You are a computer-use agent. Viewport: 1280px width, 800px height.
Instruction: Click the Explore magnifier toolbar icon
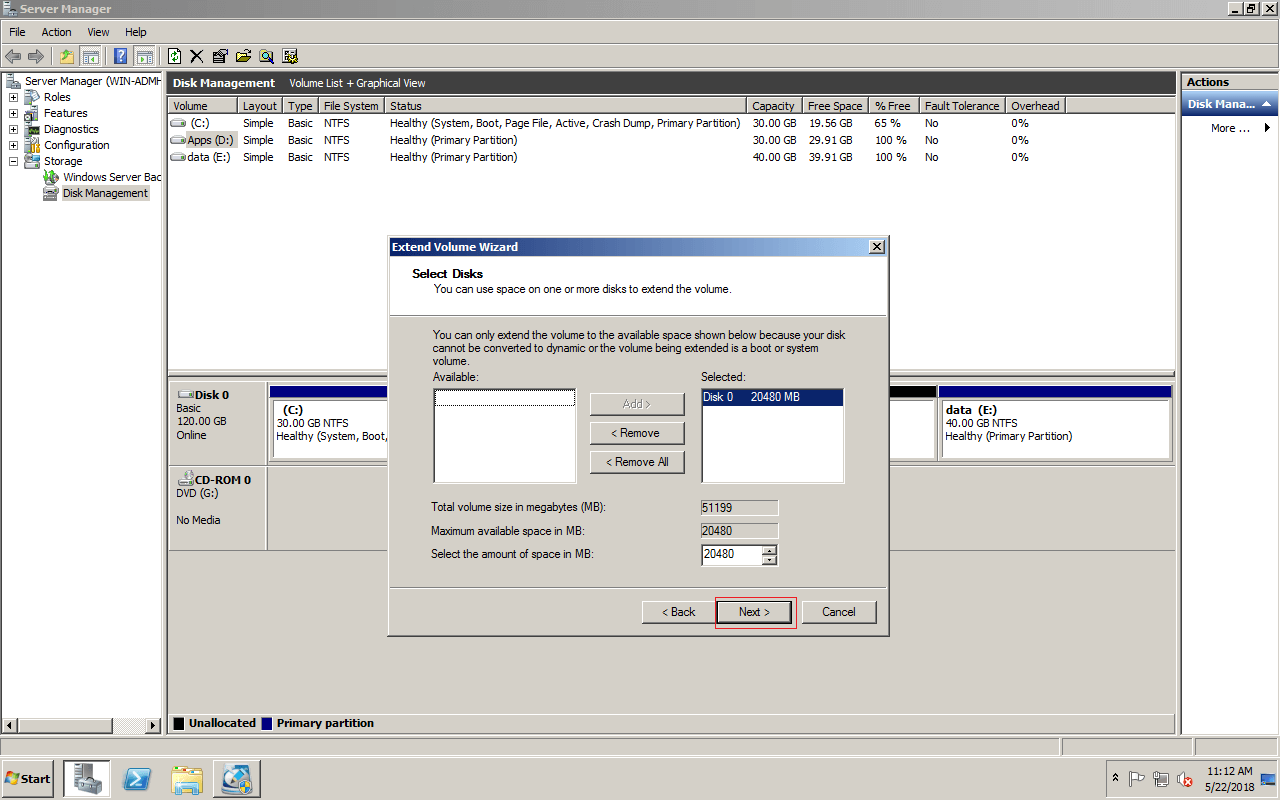coord(267,56)
